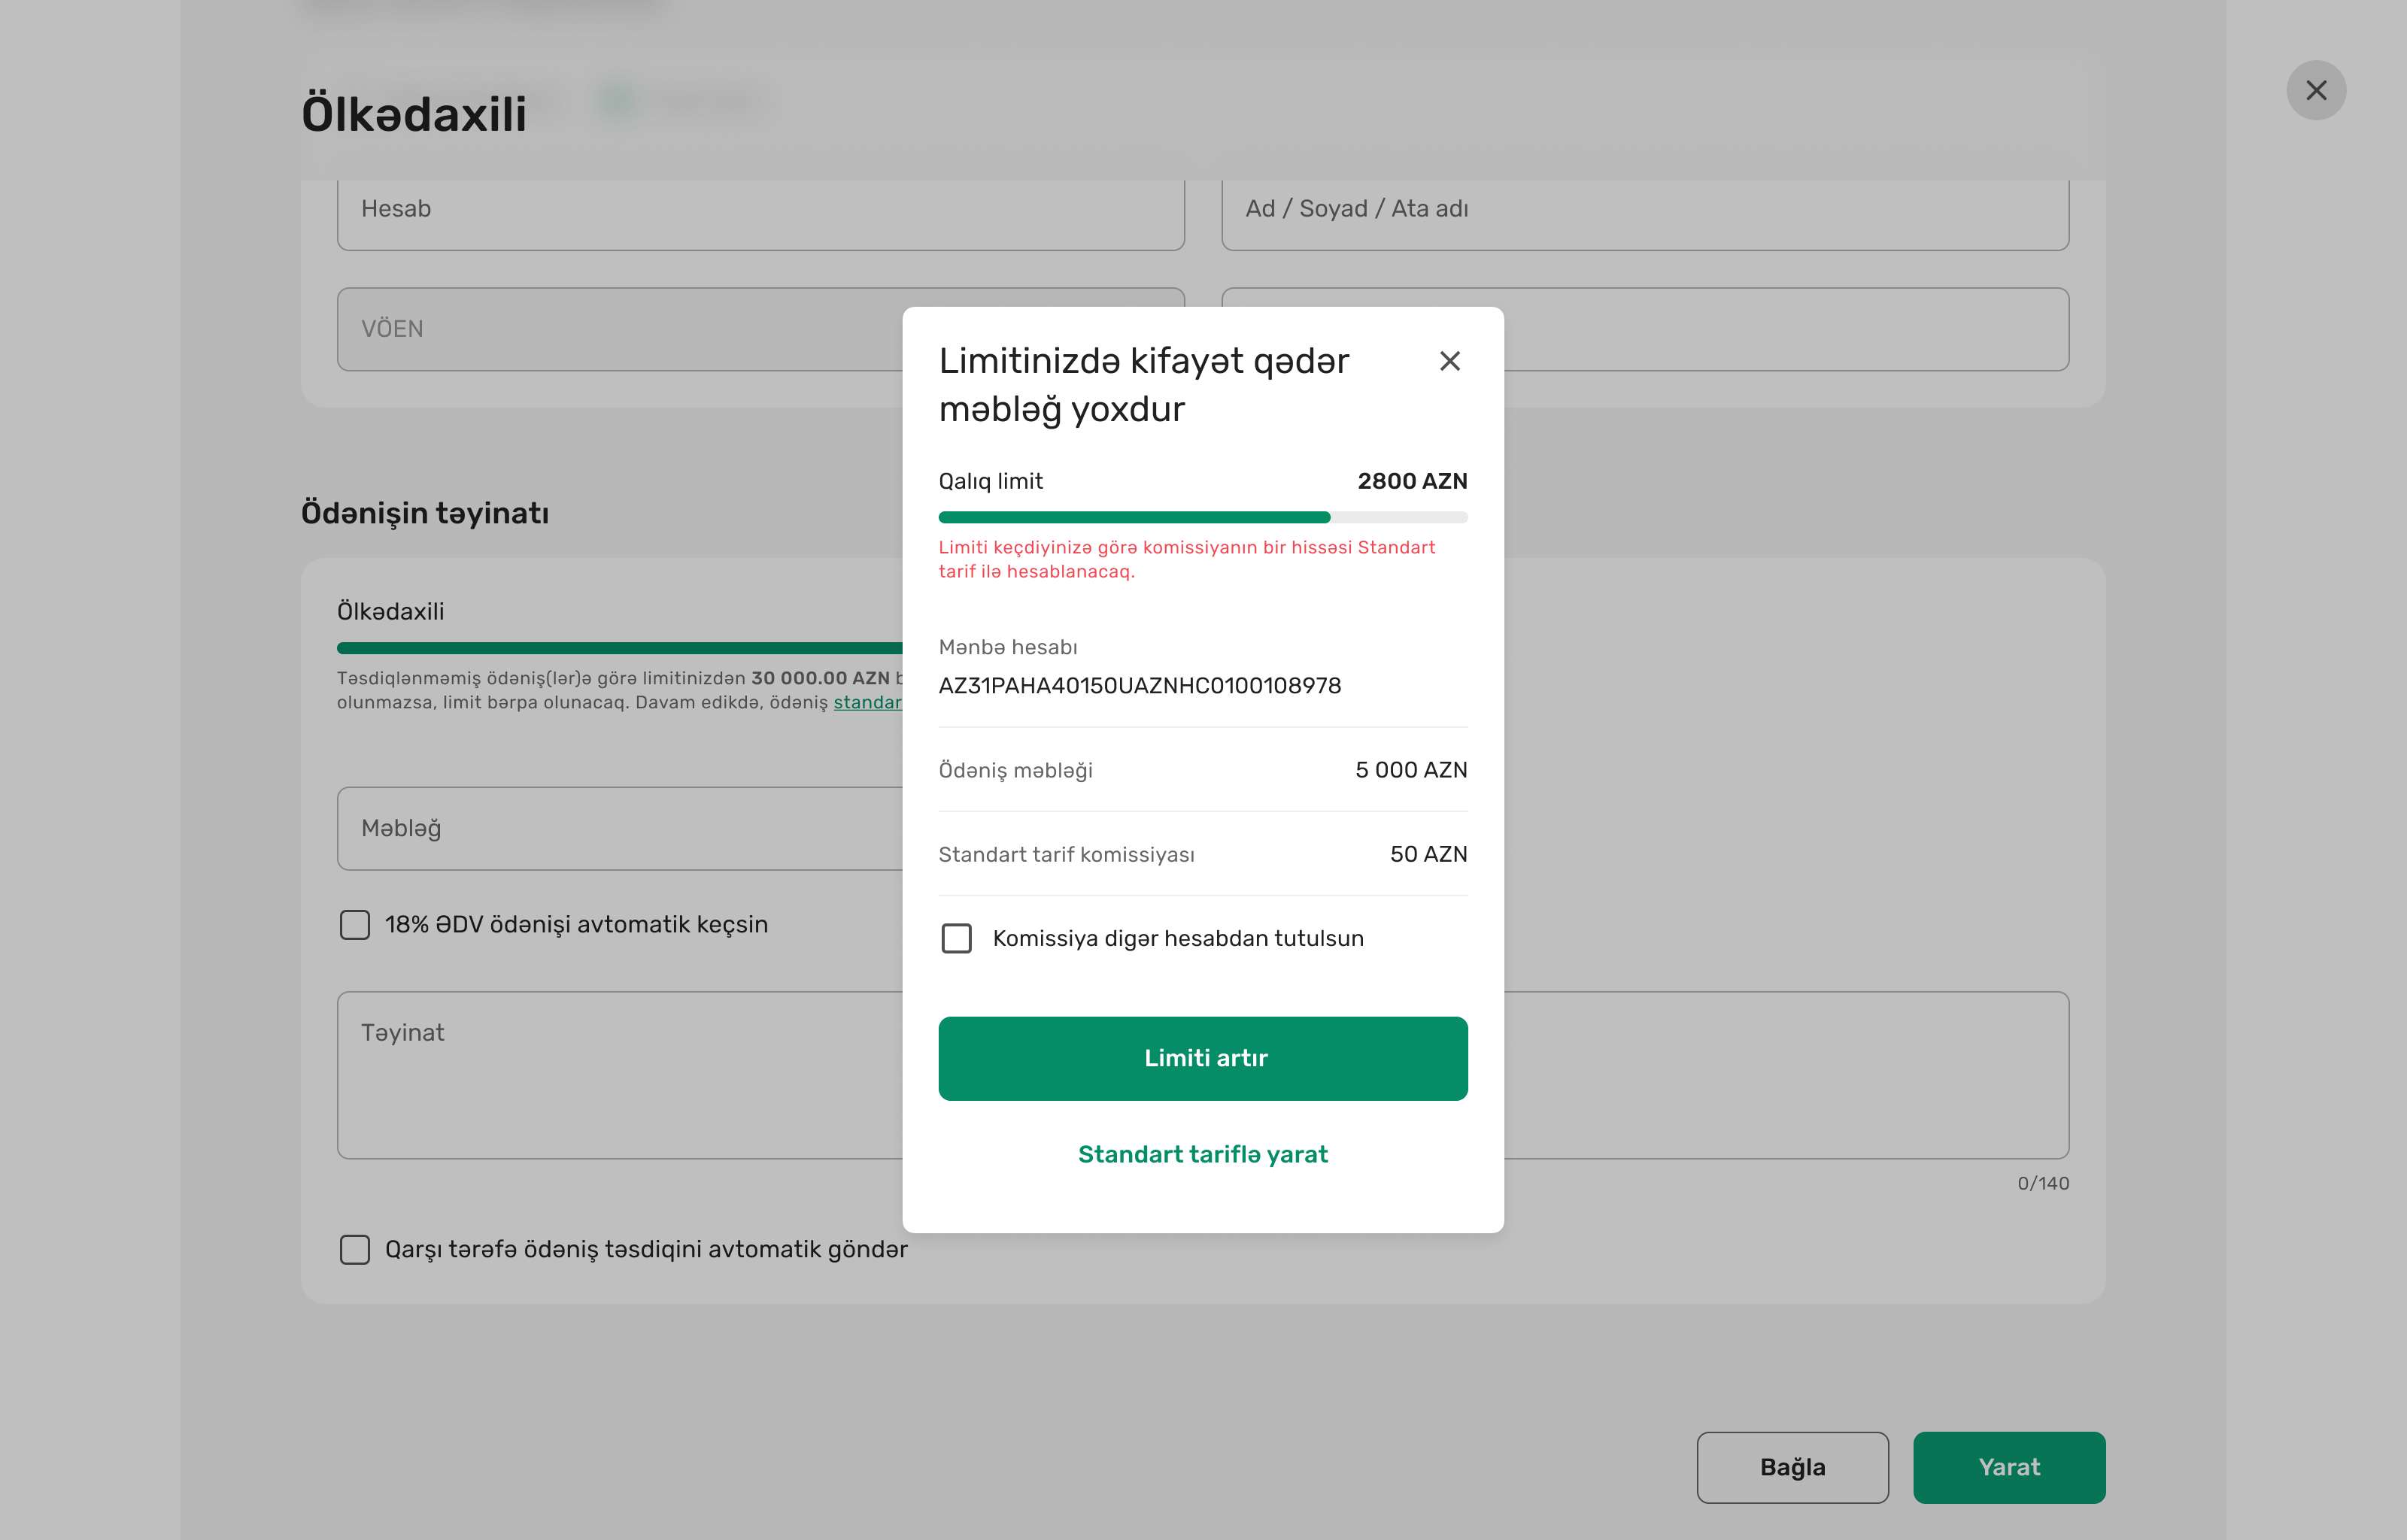This screenshot has width=2407, height=1540.
Task: Click the Qalıq limit progress bar
Action: [1202, 517]
